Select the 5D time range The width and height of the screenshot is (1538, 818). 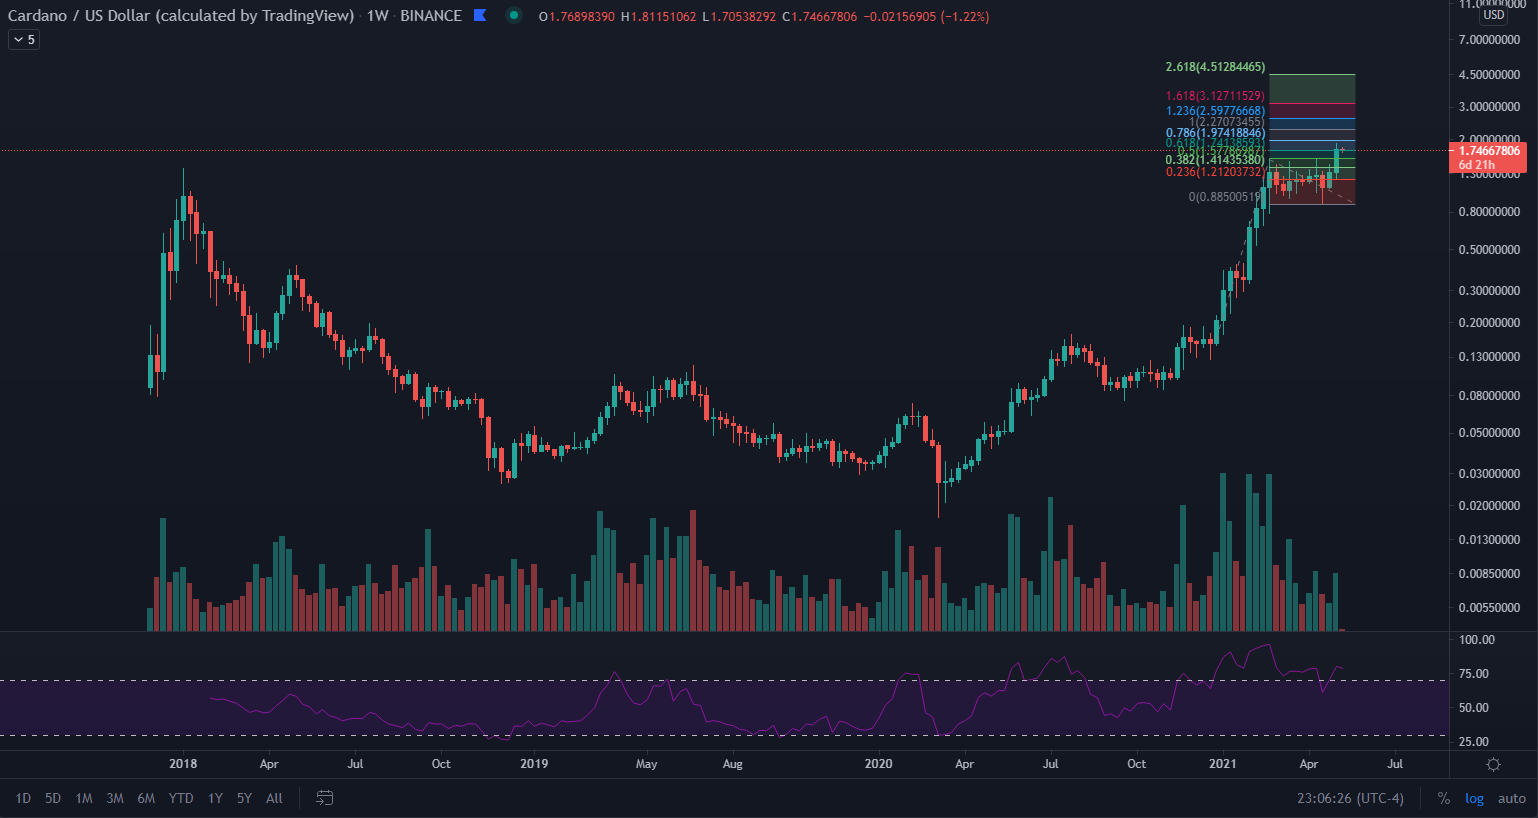pyautogui.click(x=53, y=798)
